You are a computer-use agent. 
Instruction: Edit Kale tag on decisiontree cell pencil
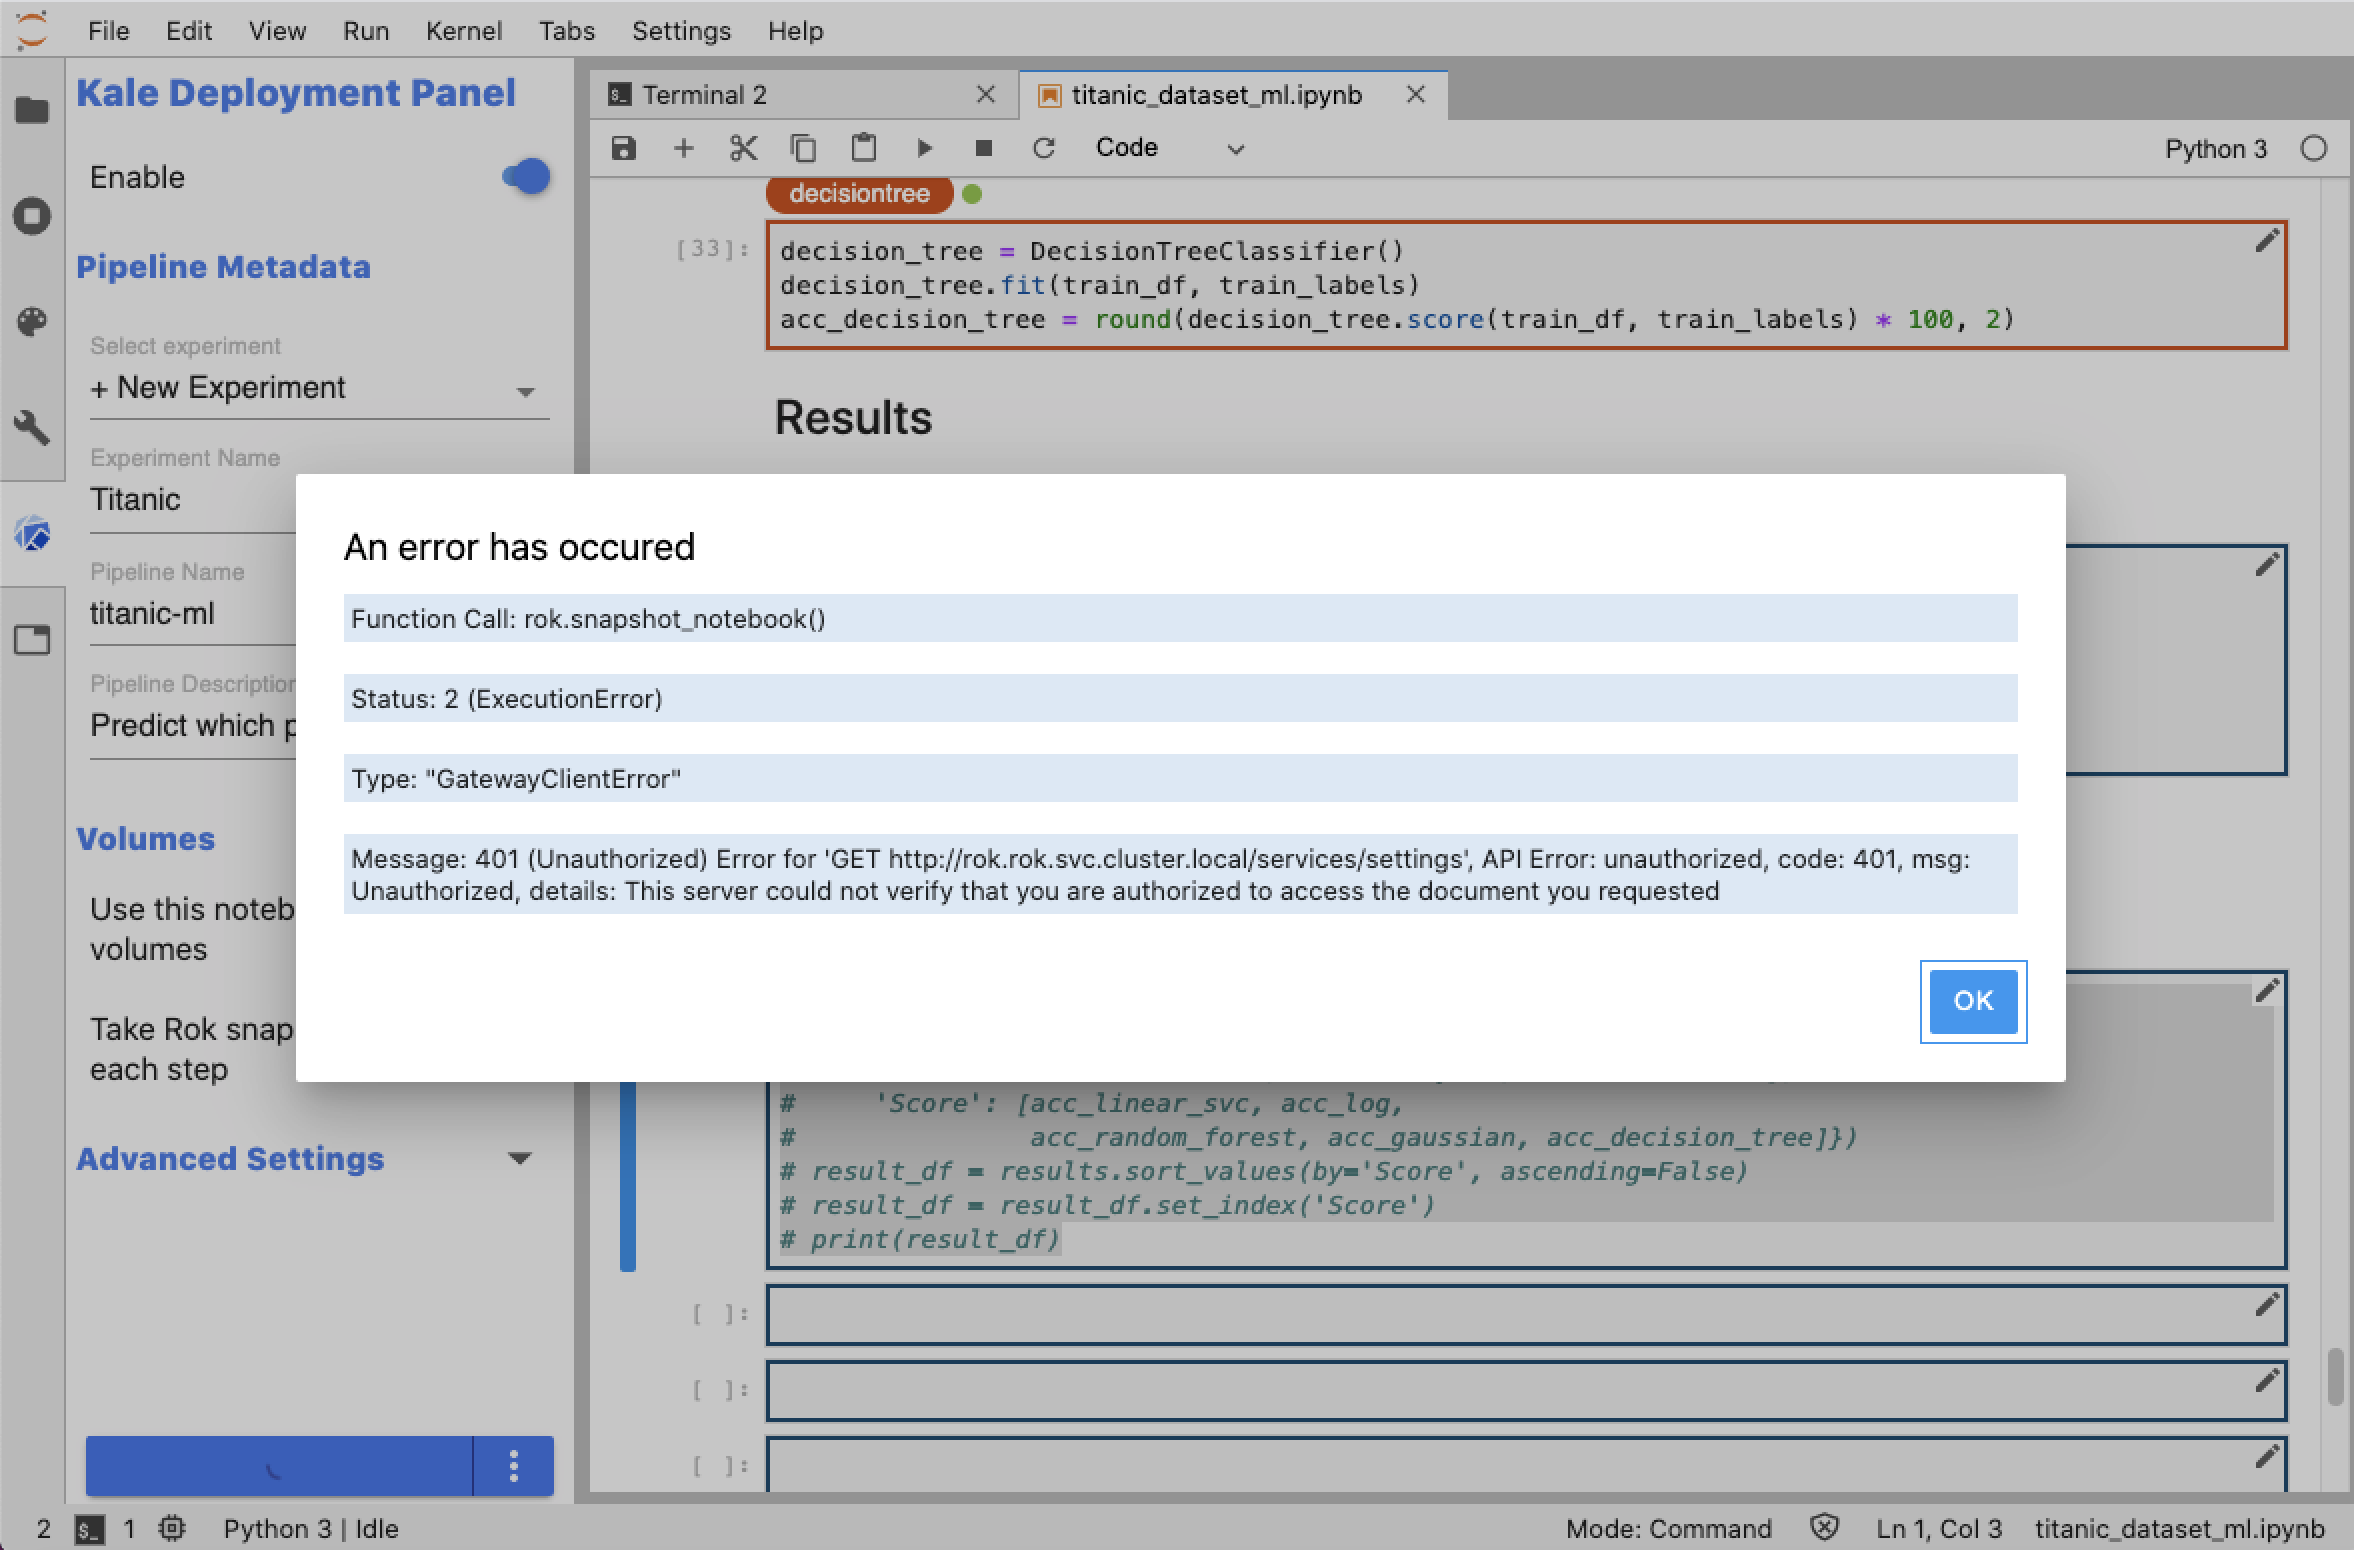(2267, 241)
